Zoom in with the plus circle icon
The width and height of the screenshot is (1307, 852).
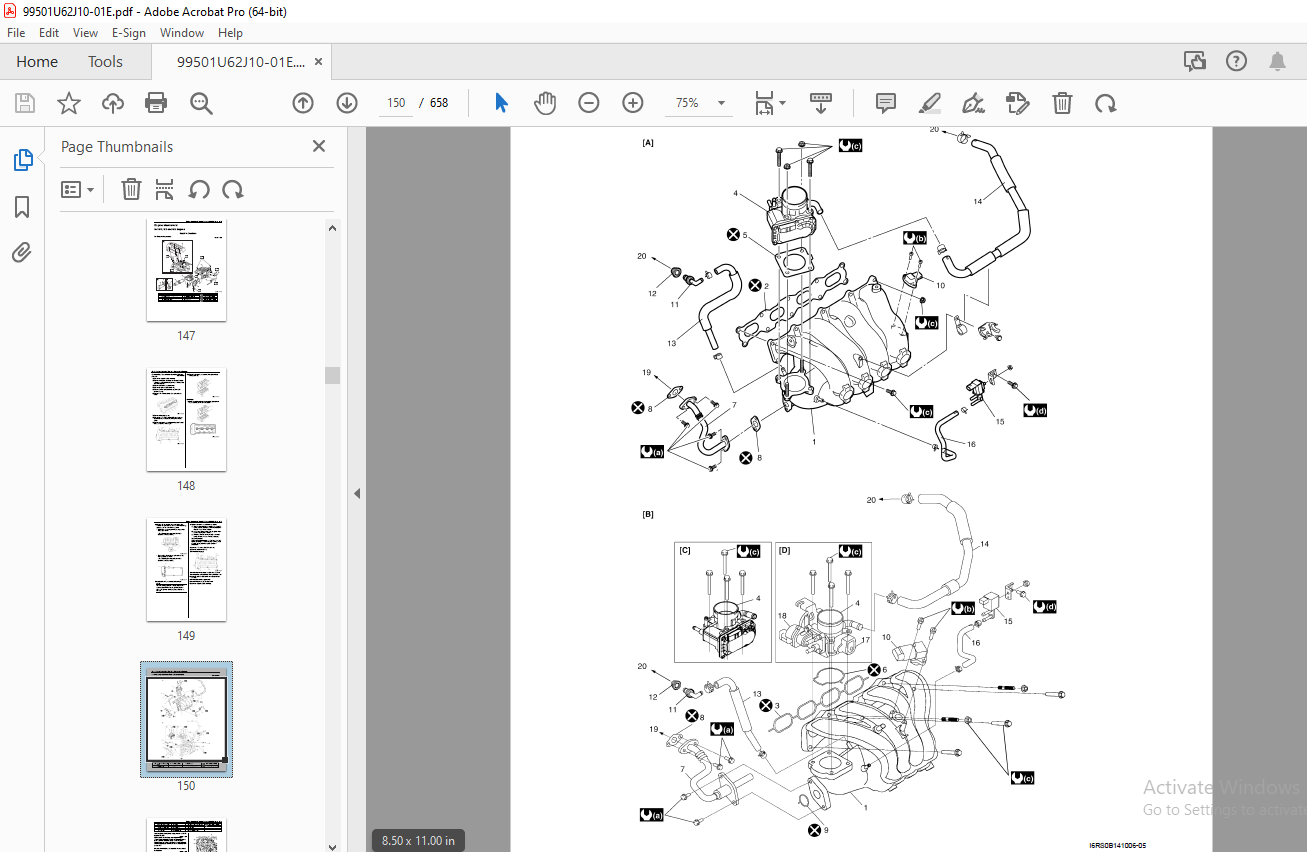tap(633, 103)
